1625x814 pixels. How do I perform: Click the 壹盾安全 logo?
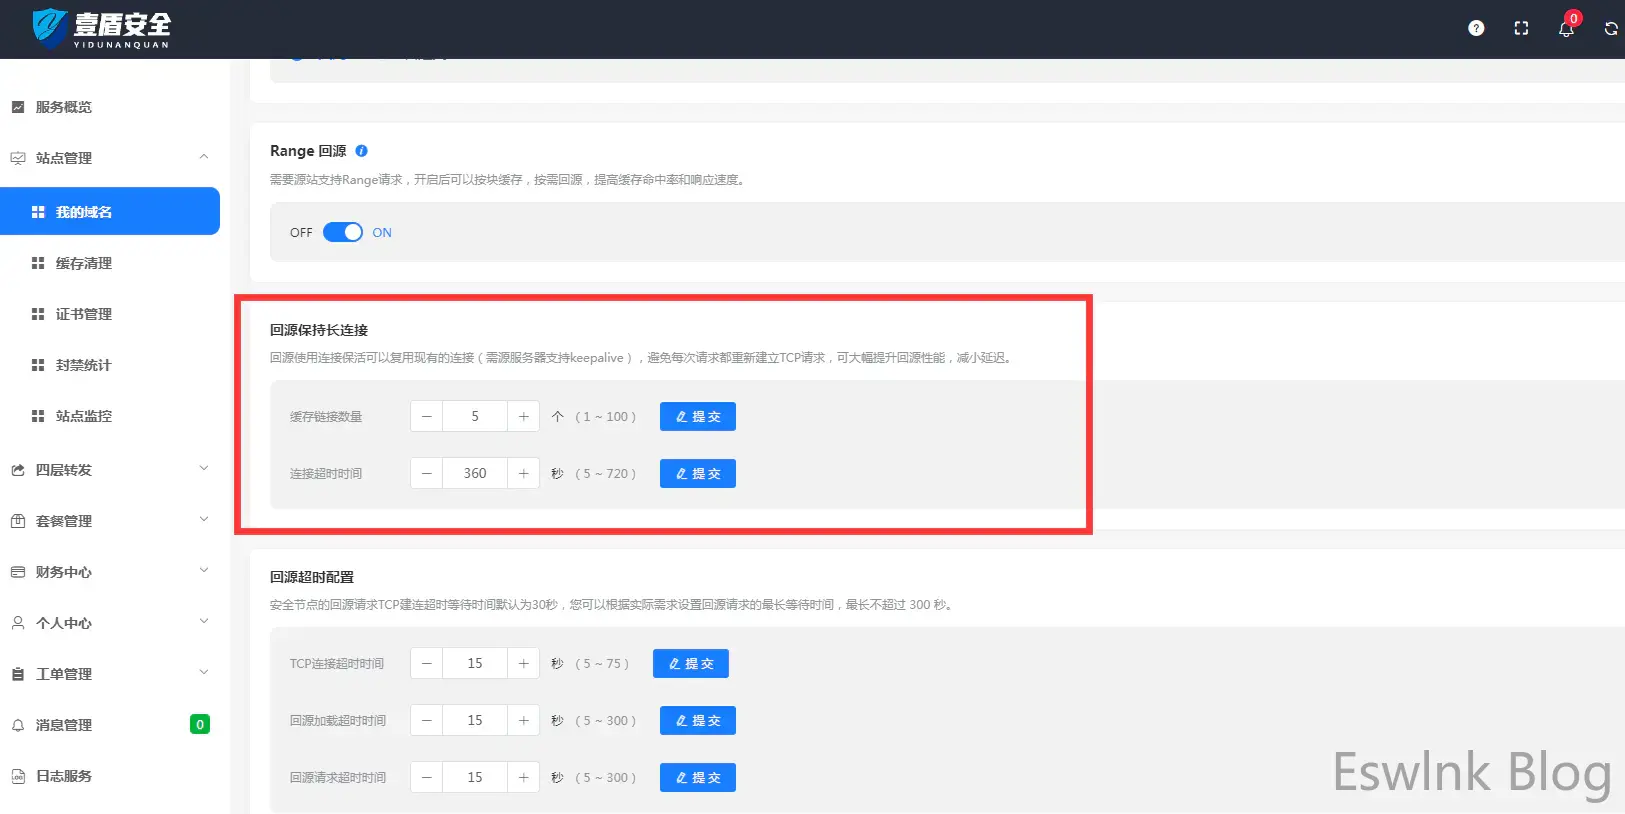tap(102, 28)
